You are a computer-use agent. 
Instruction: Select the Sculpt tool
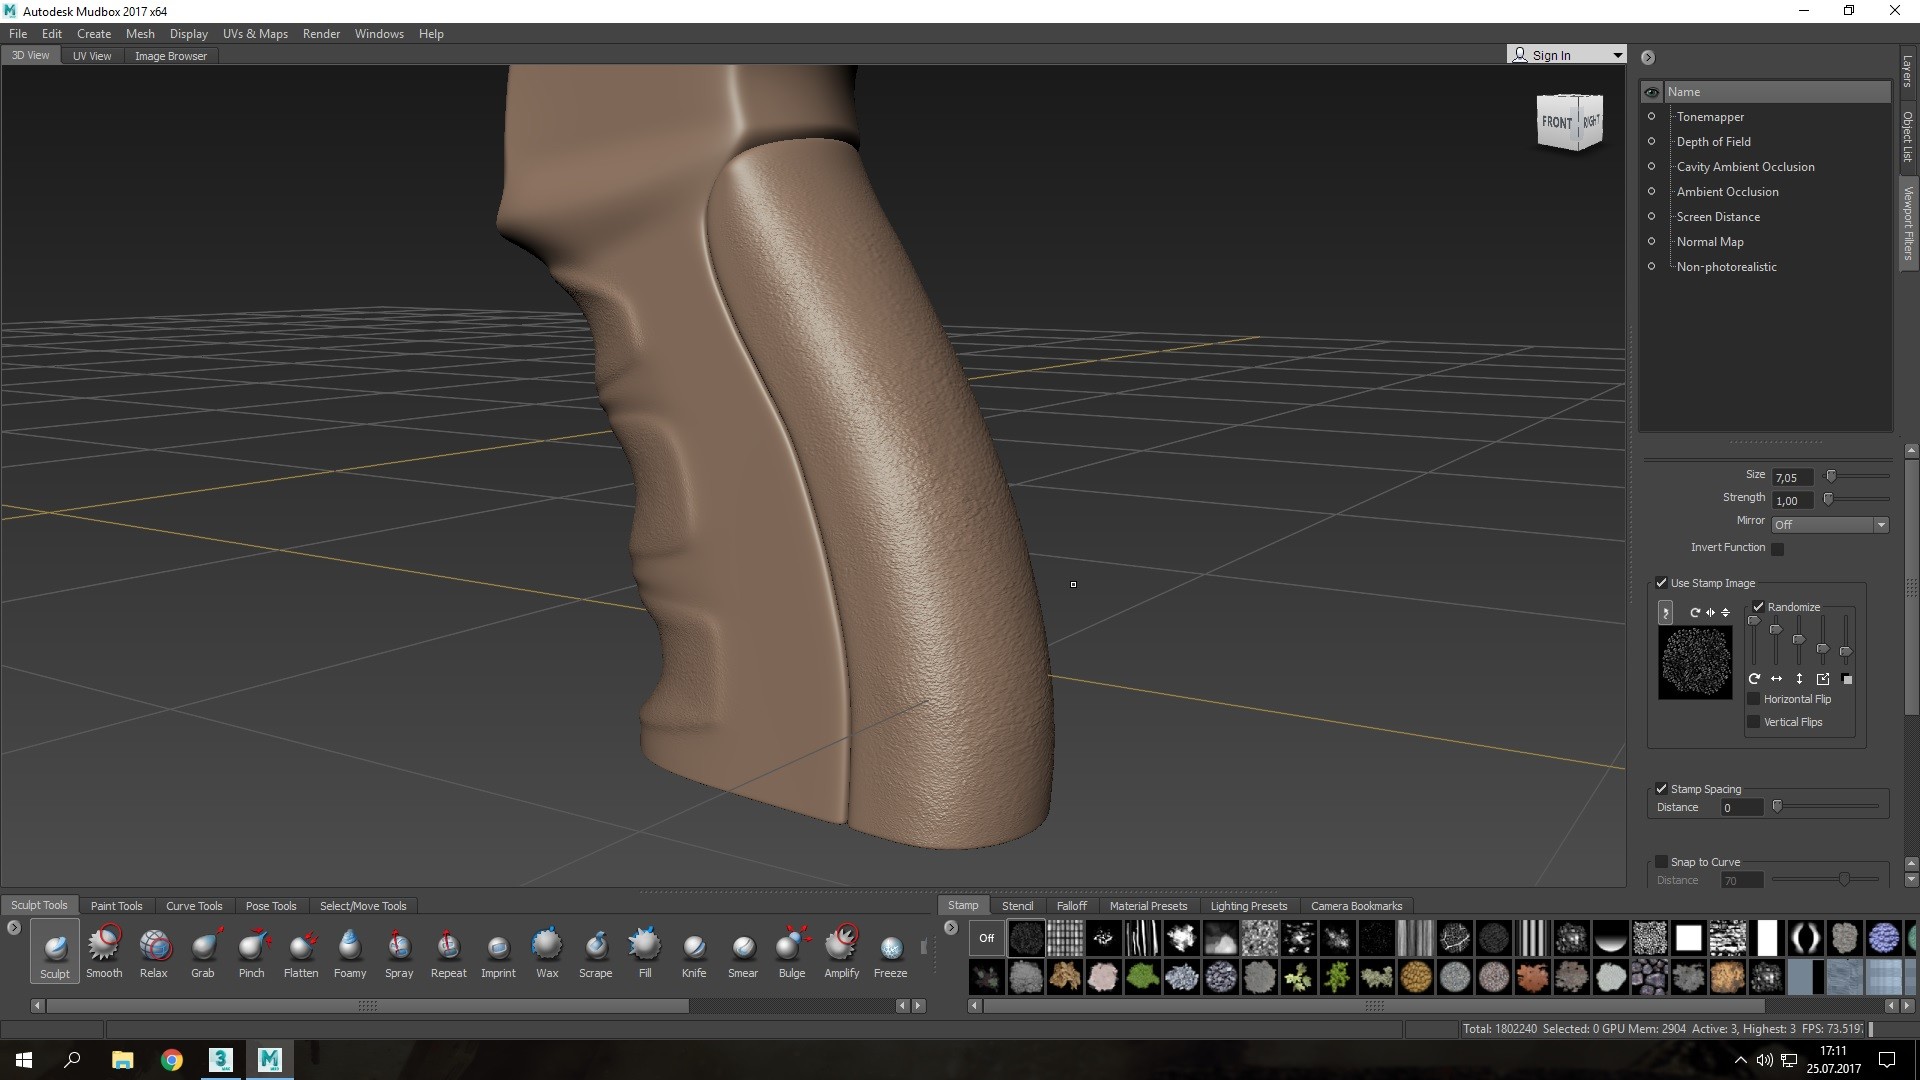pyautogui.click(x=55, y=951)
